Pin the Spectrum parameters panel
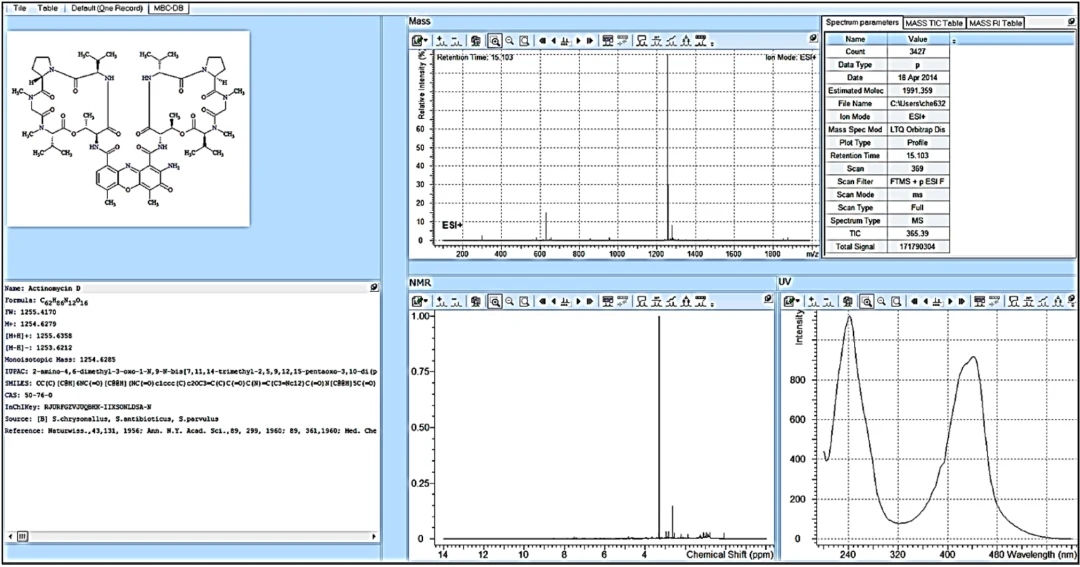Screen dimensions: 1080x567 point(1072,22)
